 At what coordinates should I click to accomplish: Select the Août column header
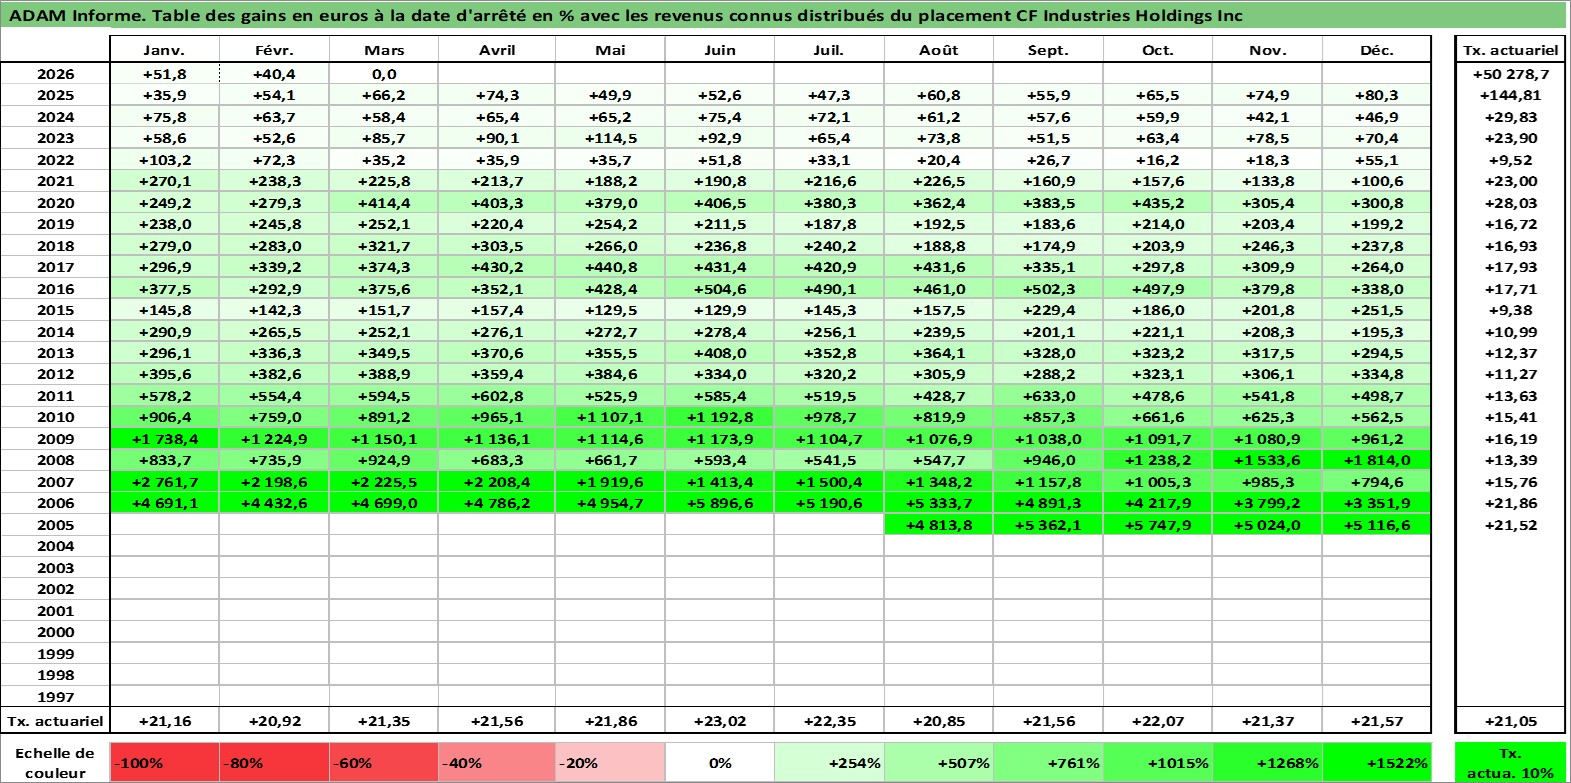939,50
